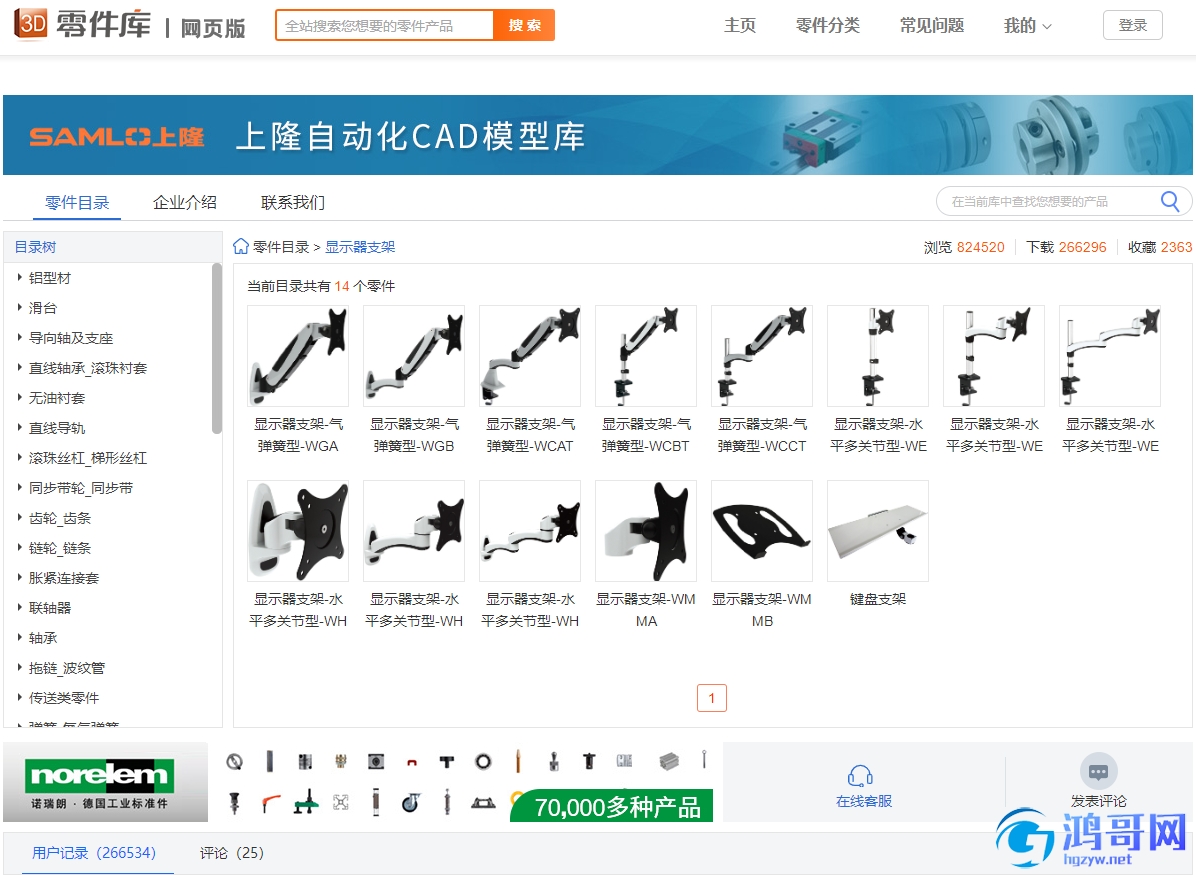The height and width of the screenshot is (875, 1196).
Task: Switch to the 零件目录 tab
Action: (77, 202)
